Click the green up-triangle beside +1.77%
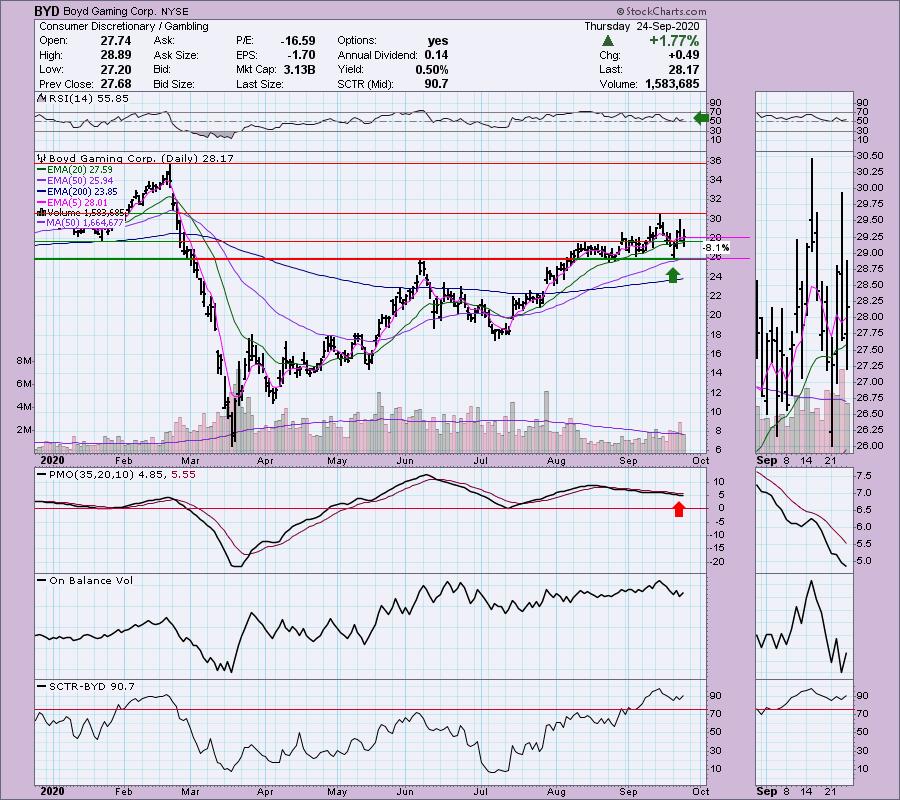 pos(608,41)
